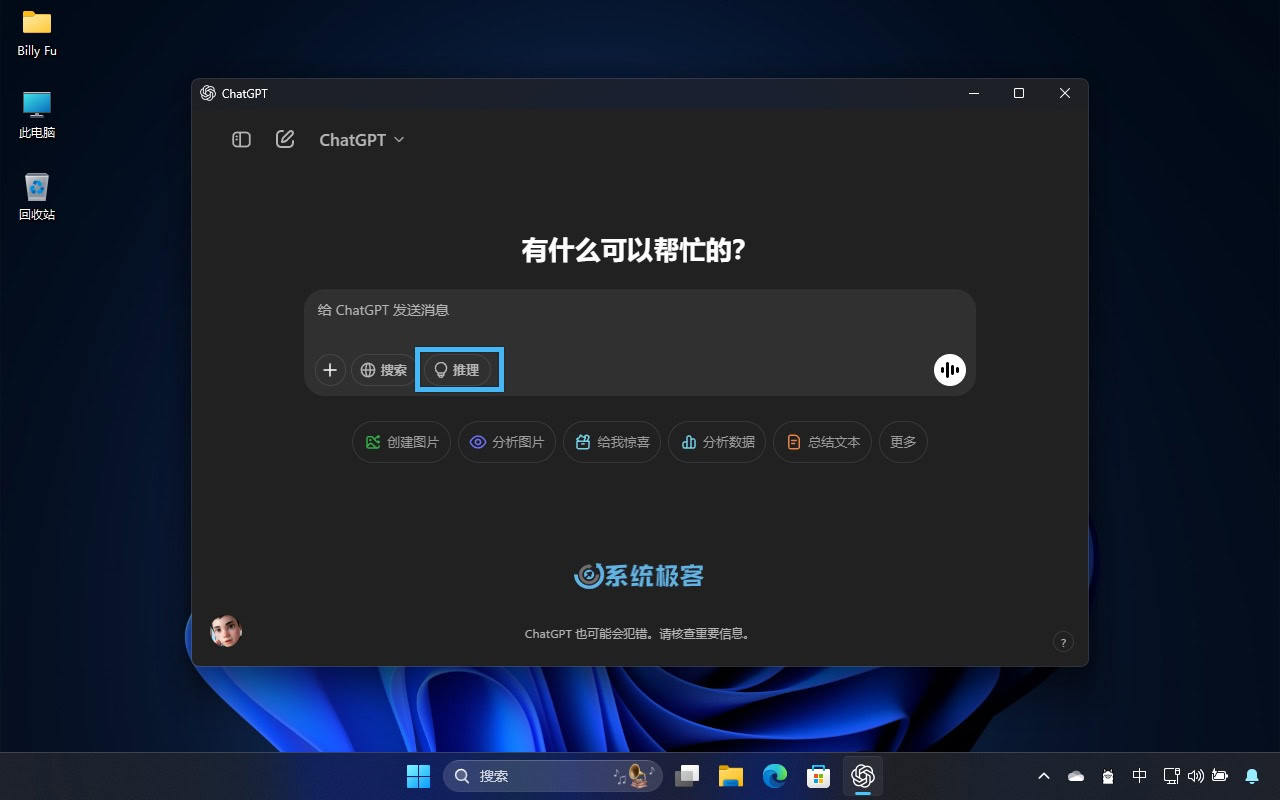Open the battery status tray icon
Image resolution: width=1280 pixels, height=800 pixels.
(x=1220, y=776)
